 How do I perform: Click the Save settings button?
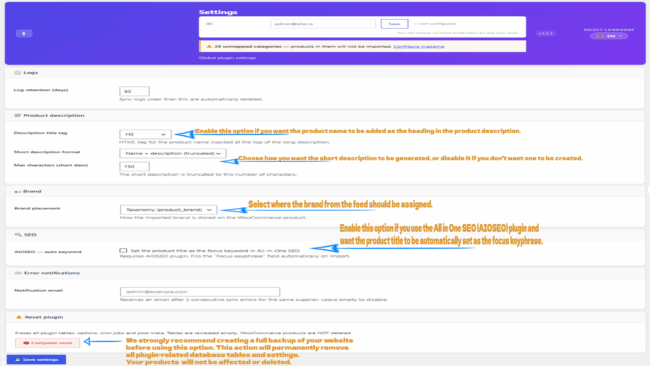point(36,359)
